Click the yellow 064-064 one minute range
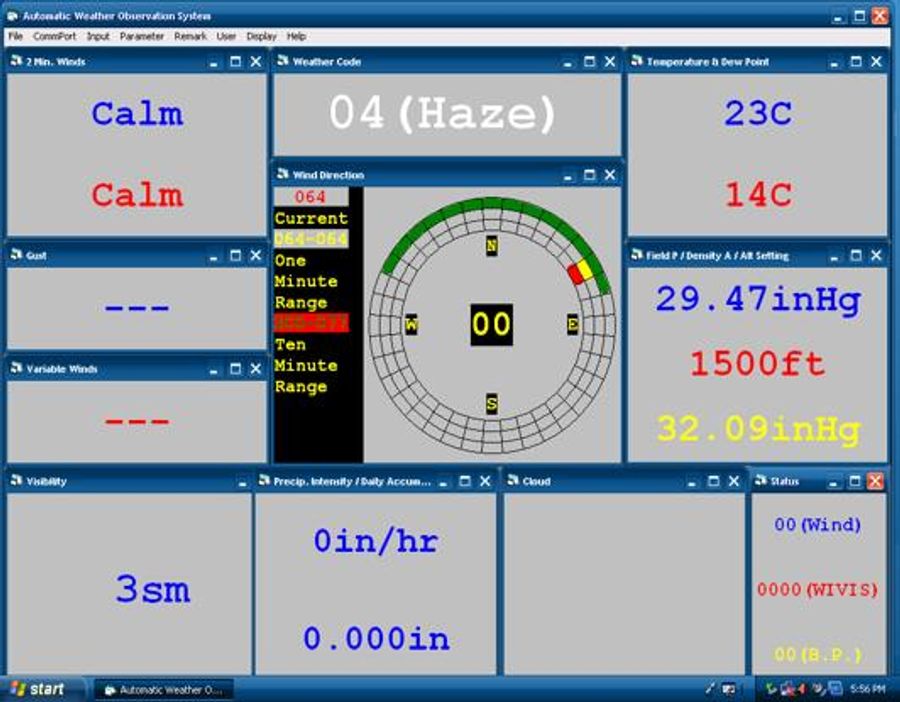This screenshot has width=900, height=702. click(311, 239)
